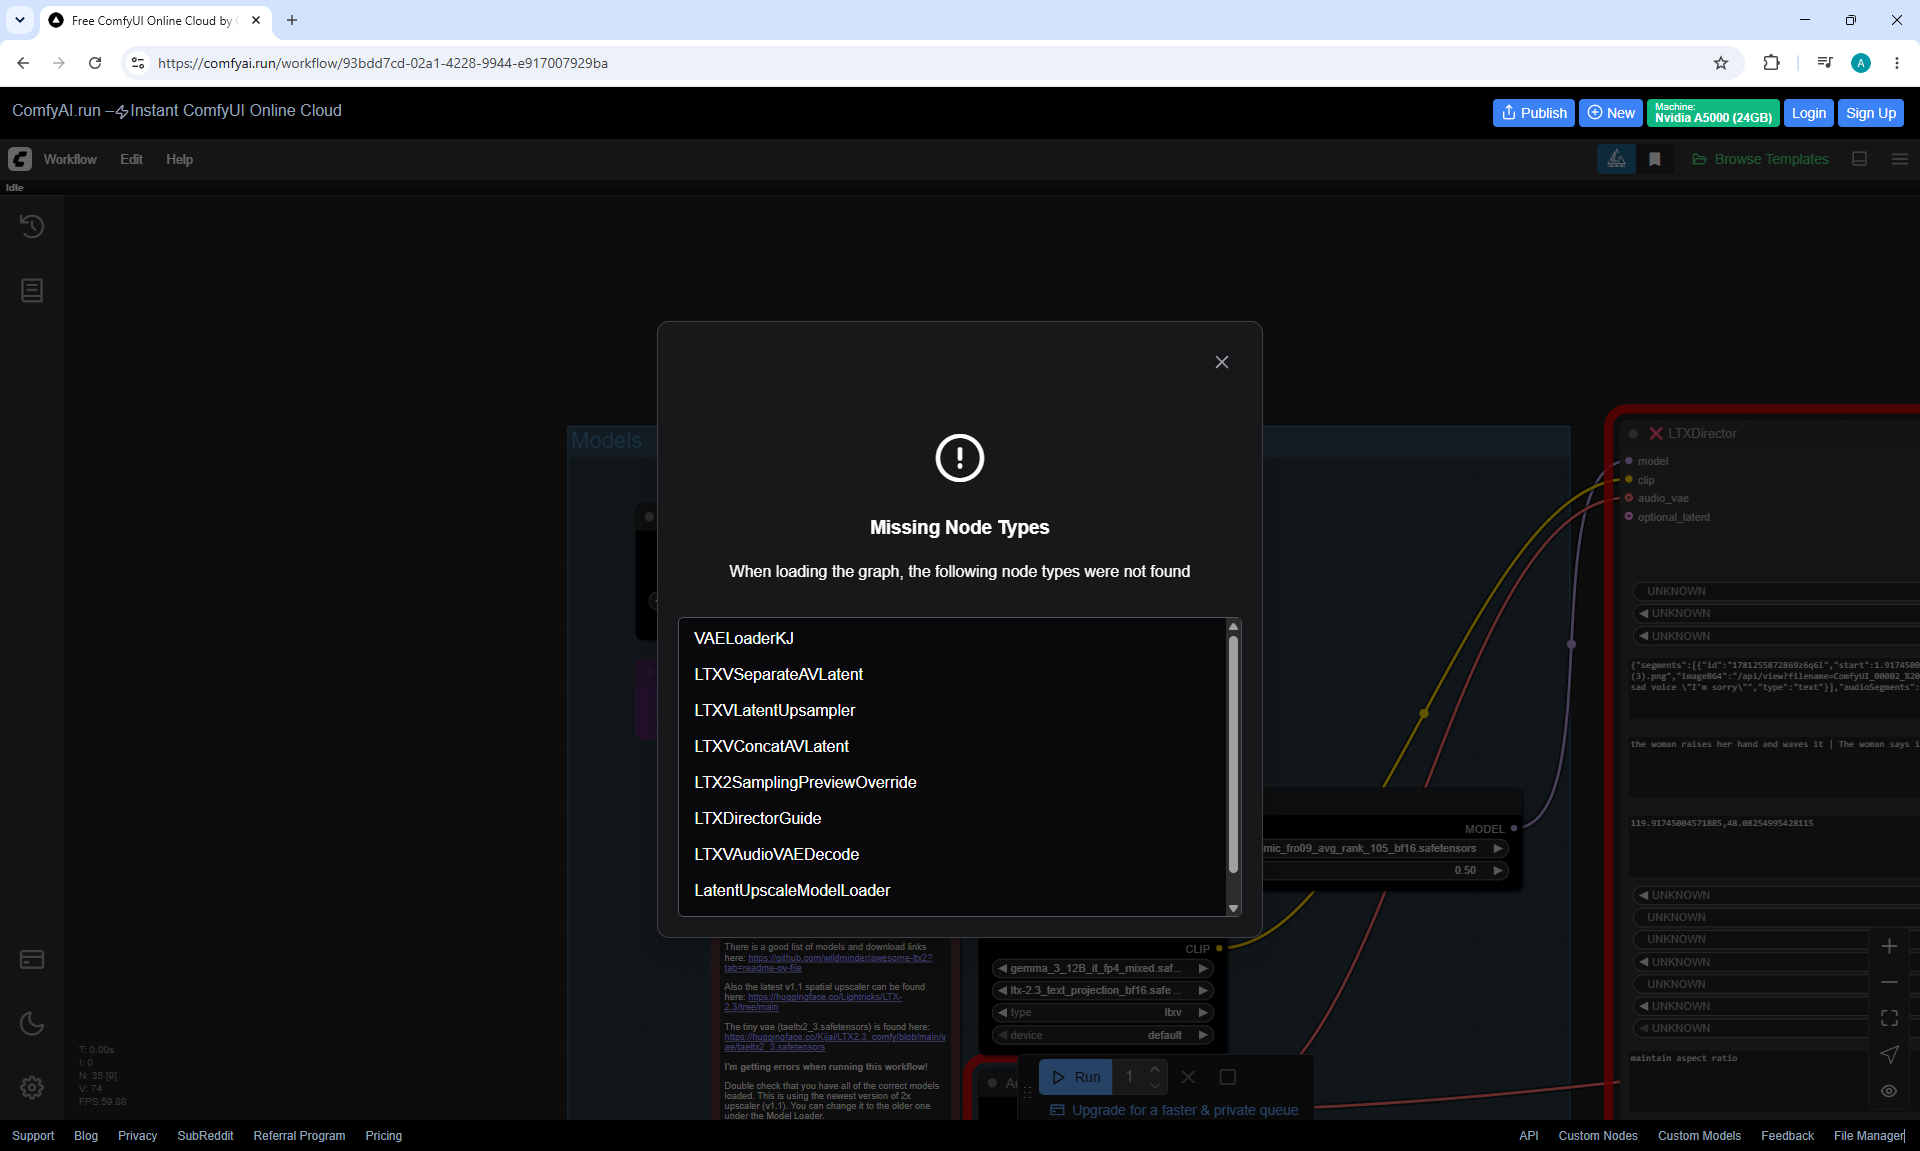This screenshot has width=1920, height=1151.
Task: Click Upgrade for a faster & private queue
Action: (x=1174, y=1110)
